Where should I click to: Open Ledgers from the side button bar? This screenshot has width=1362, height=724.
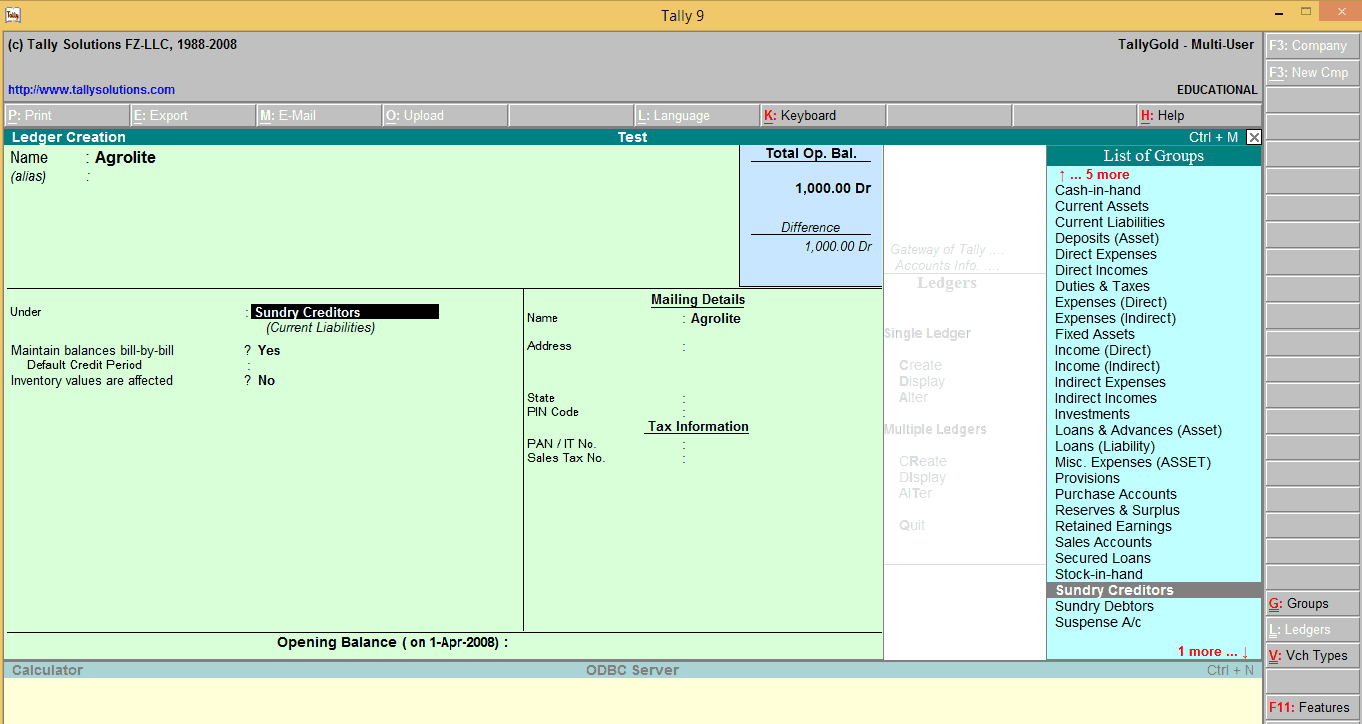click(x=1313, y=630)
